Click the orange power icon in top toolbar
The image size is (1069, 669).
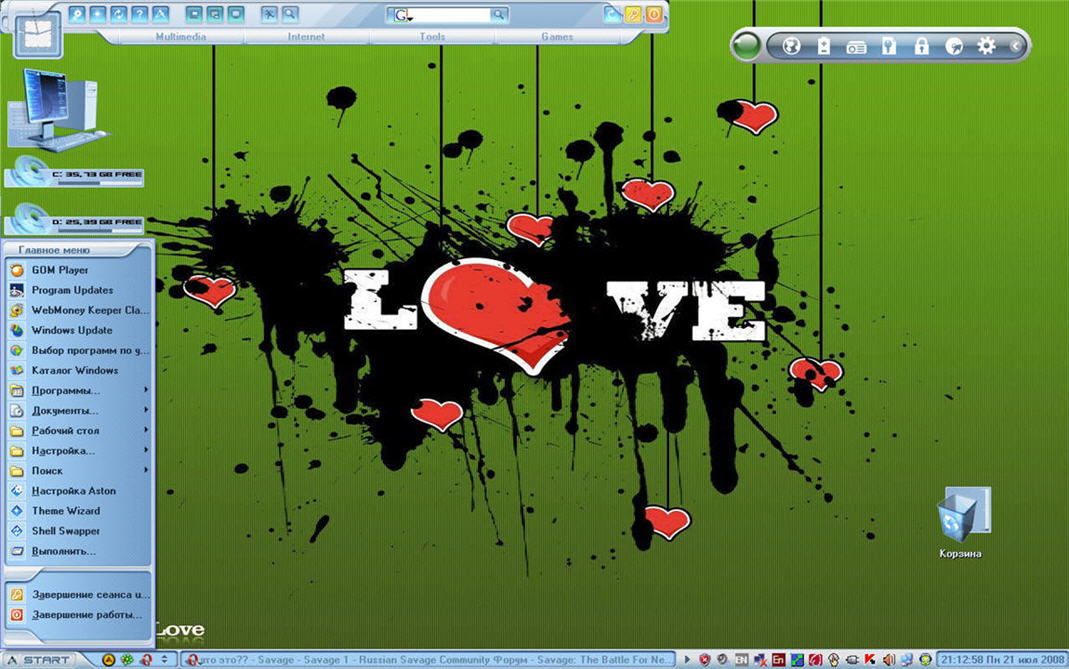(654, 14)
